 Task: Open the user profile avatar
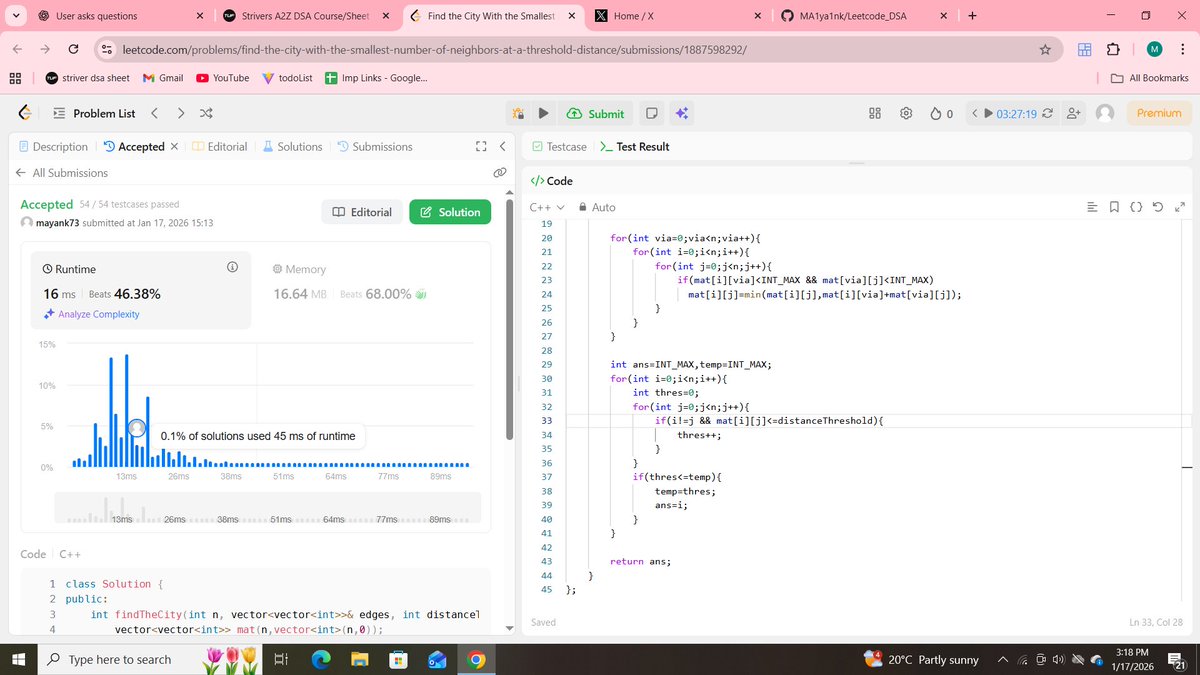coord(1105,113)
